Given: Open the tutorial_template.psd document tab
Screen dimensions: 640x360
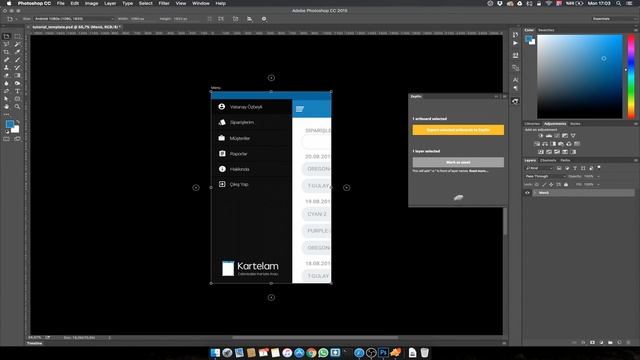Looking at the screenshot, I should coord(76,27).
